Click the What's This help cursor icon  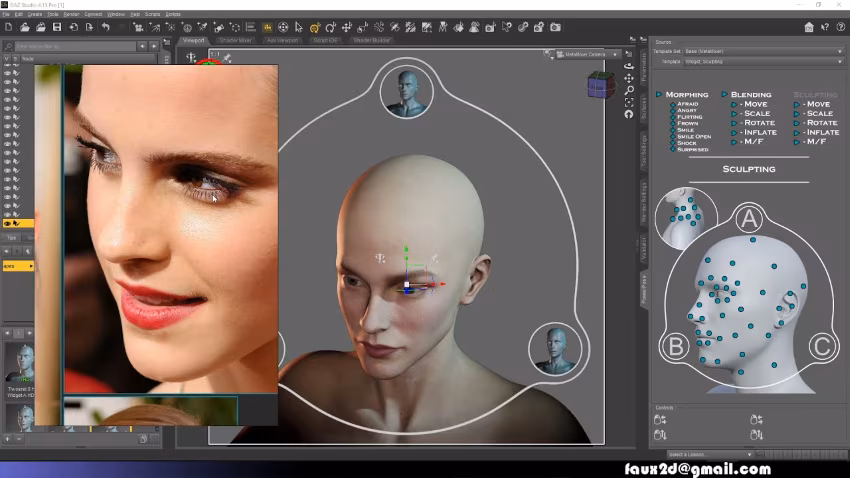[825, 27]
